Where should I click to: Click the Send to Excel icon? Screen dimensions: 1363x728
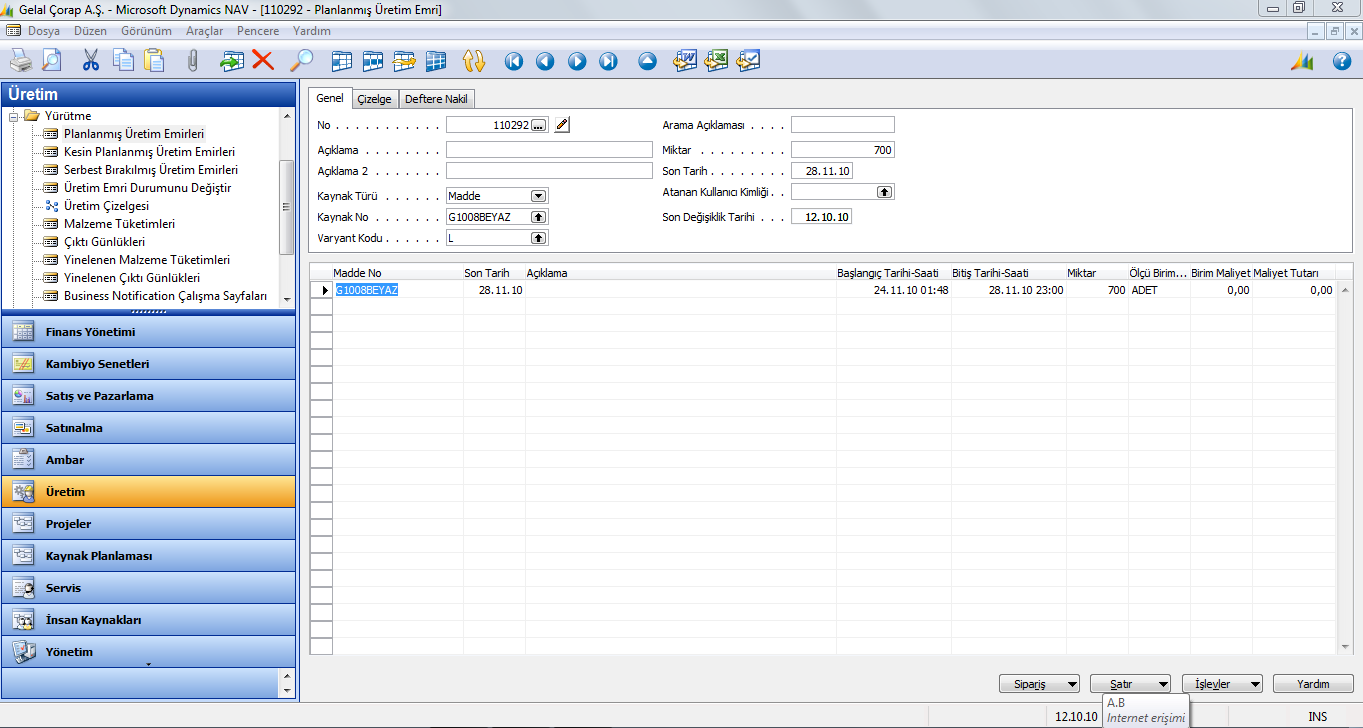(716, 61)
